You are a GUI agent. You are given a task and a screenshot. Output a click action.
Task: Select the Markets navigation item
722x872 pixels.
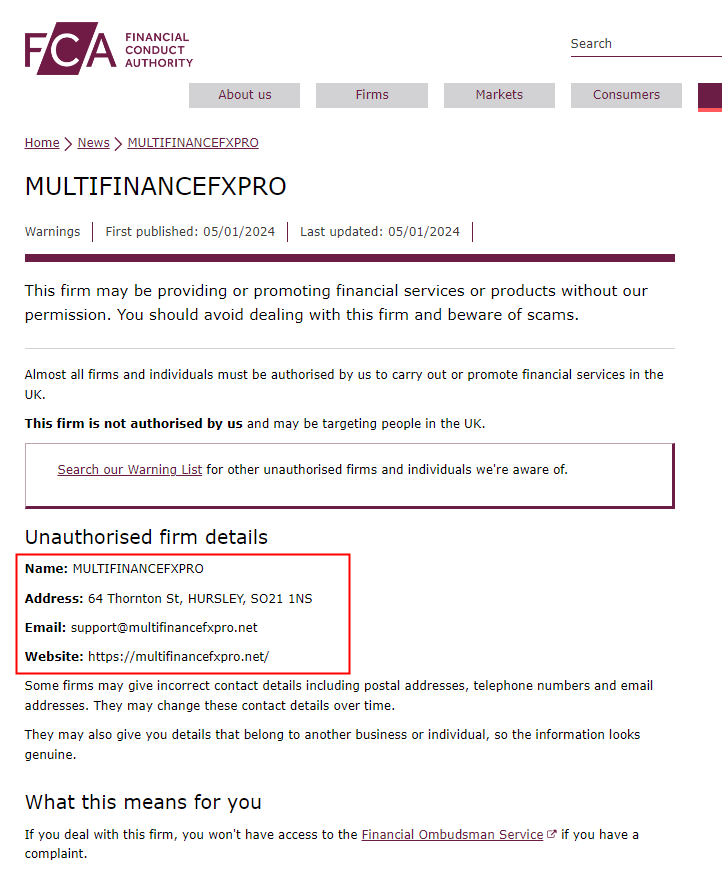[499, 95]
